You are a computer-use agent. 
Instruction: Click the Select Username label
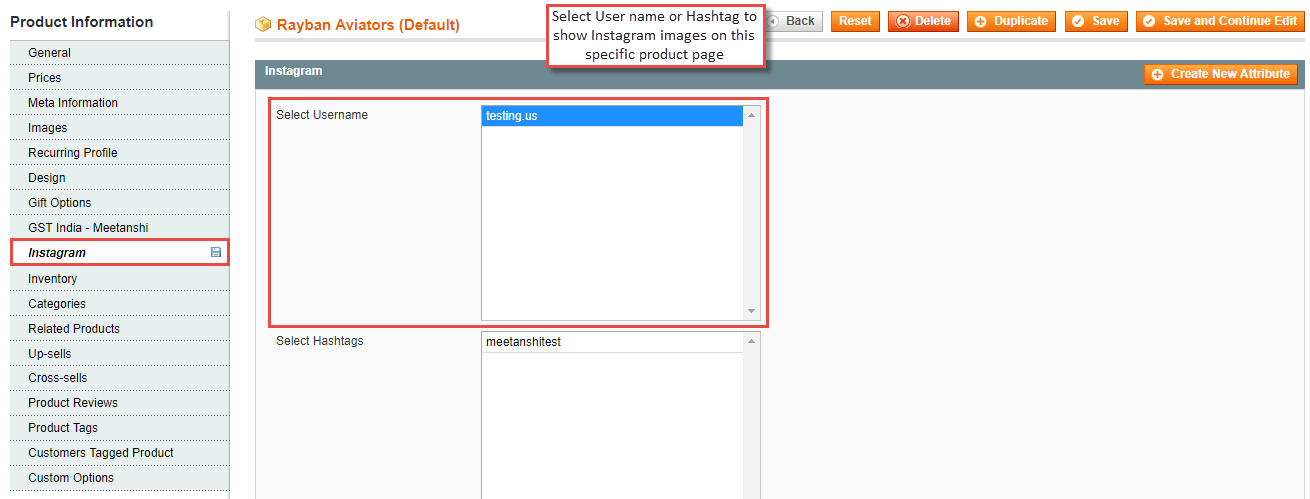tap(322, 115)
